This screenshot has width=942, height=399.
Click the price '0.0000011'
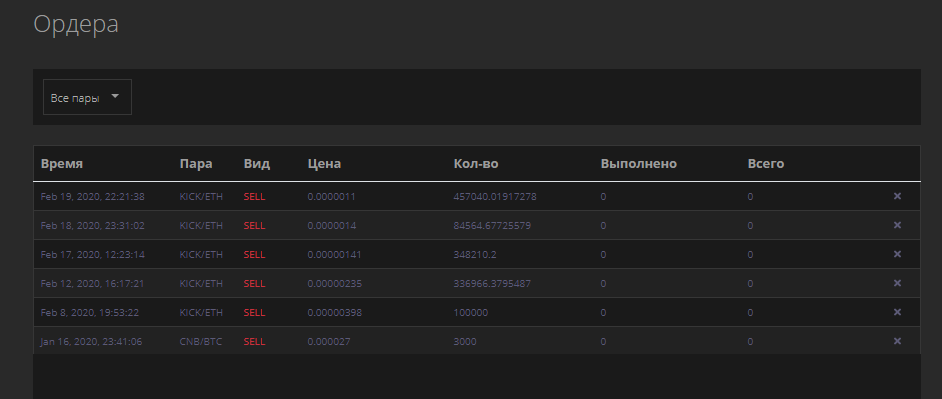point(332,196)
